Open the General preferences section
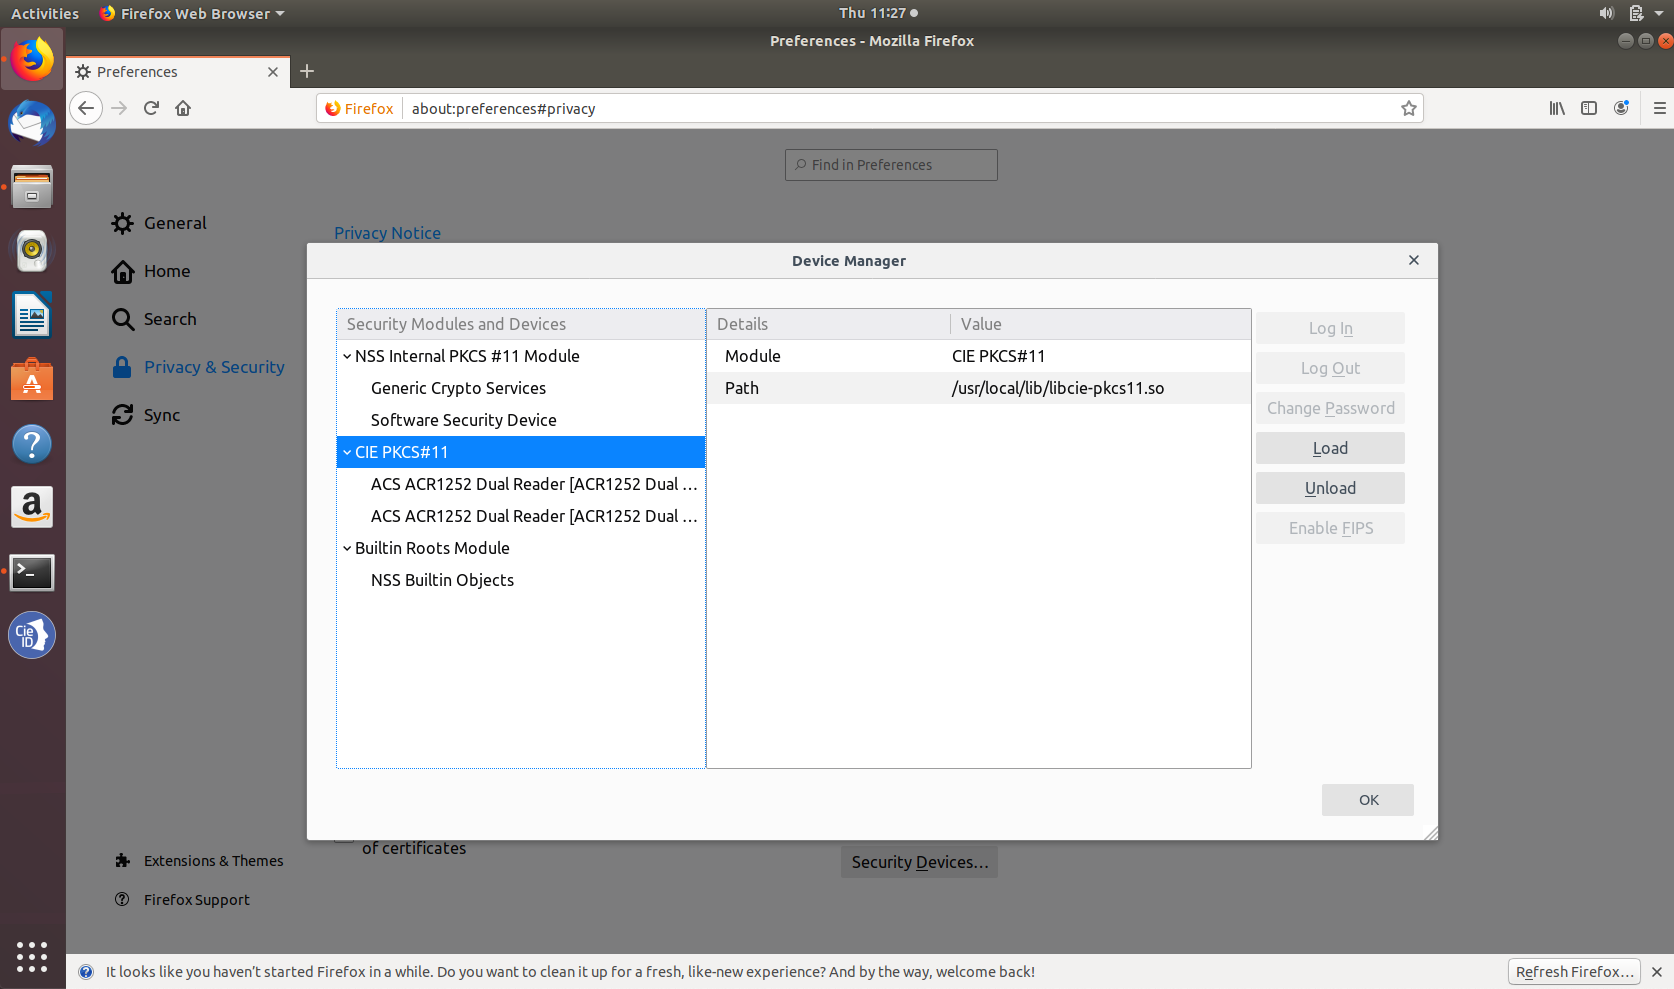1674x989 pixels. pos(159,223)
